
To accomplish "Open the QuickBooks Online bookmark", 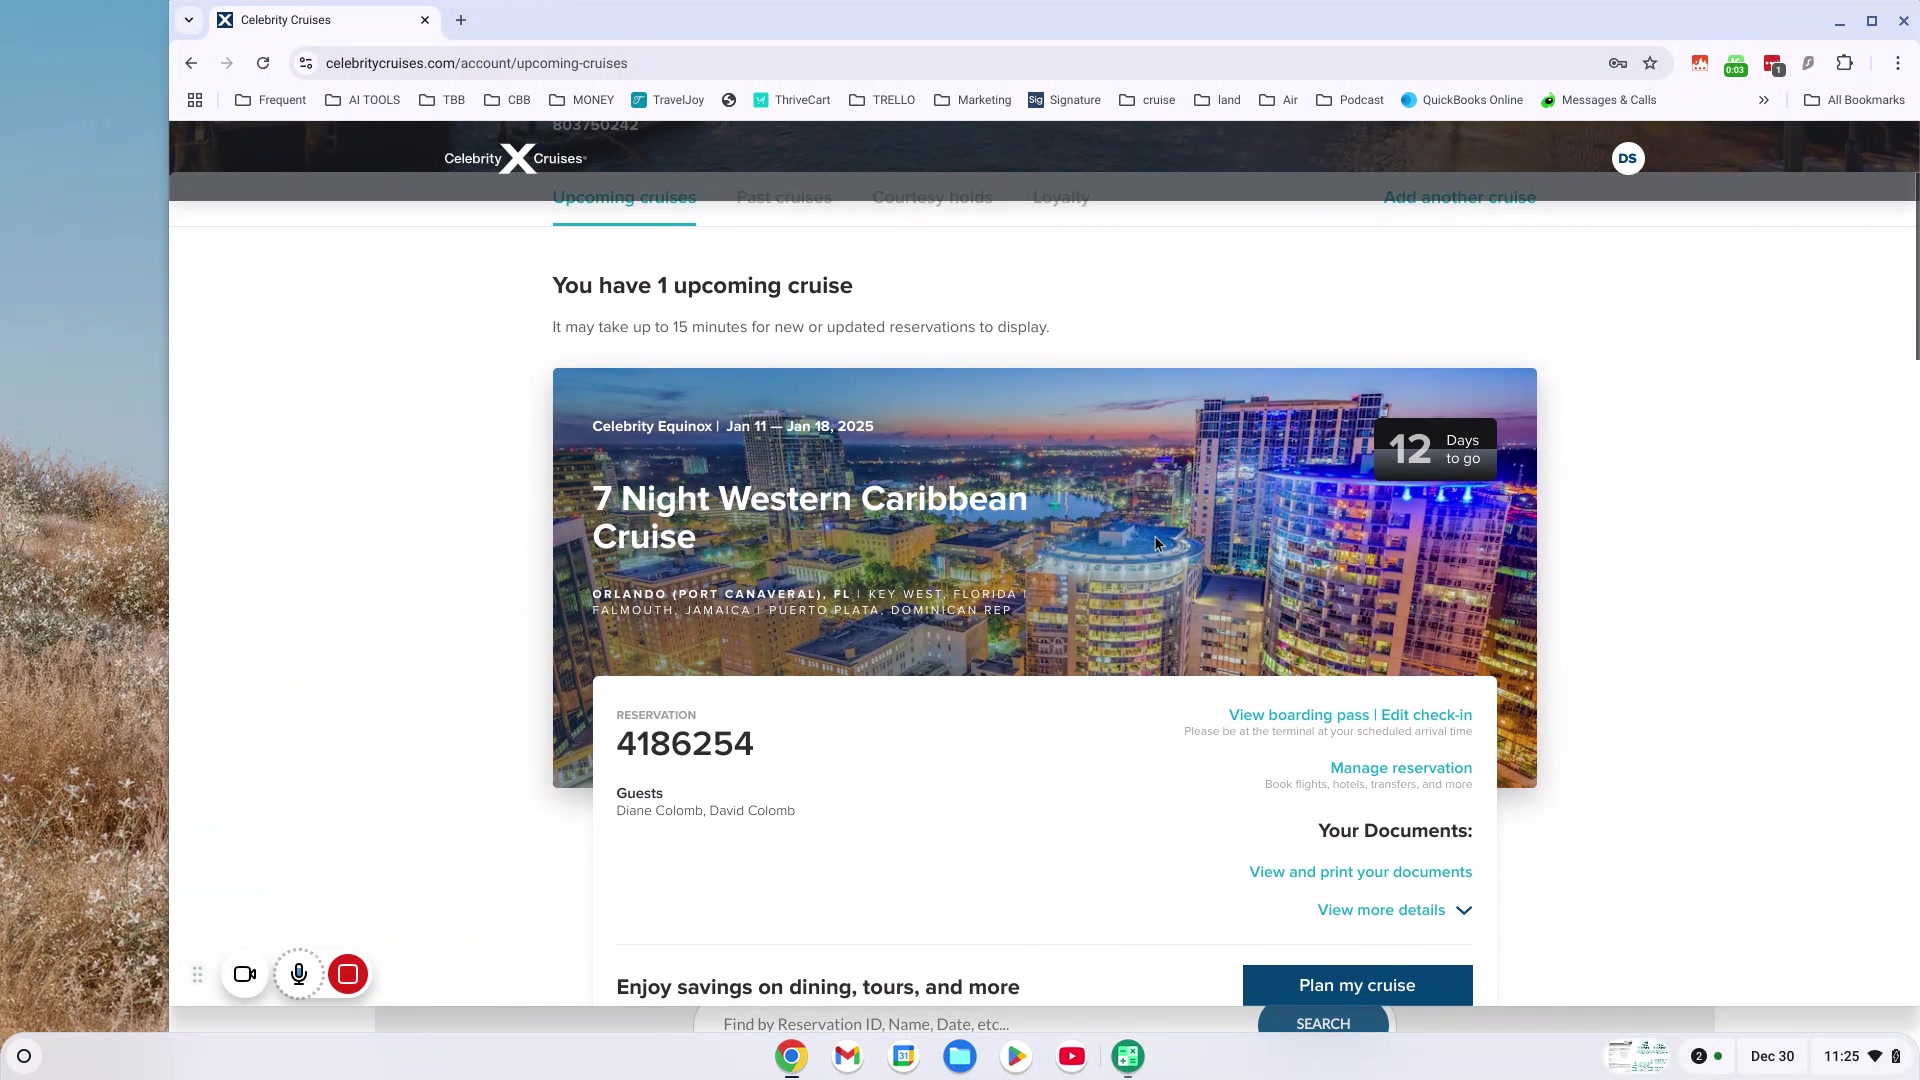I will 1462,100.
